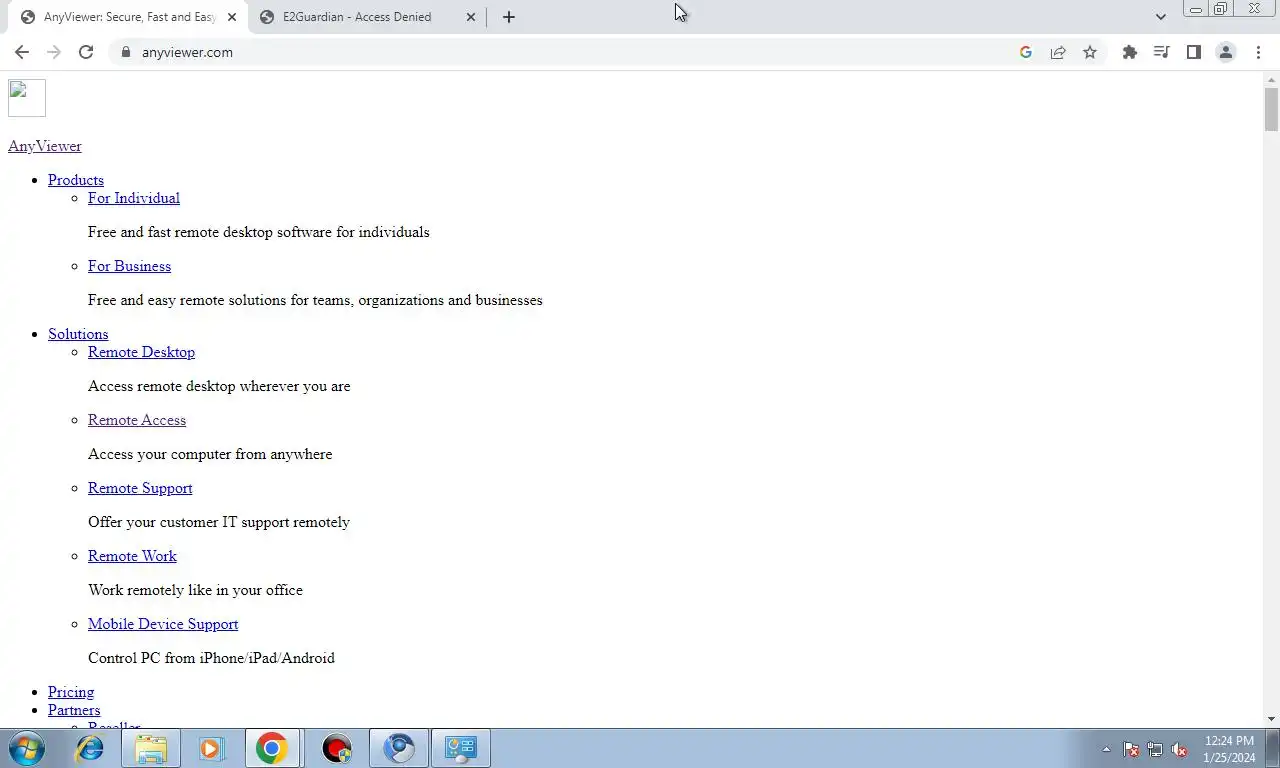Screen dimensions: 1280x768
Task: Click the vertical scrollbar thumb
Action: (x=1271, y=109)
